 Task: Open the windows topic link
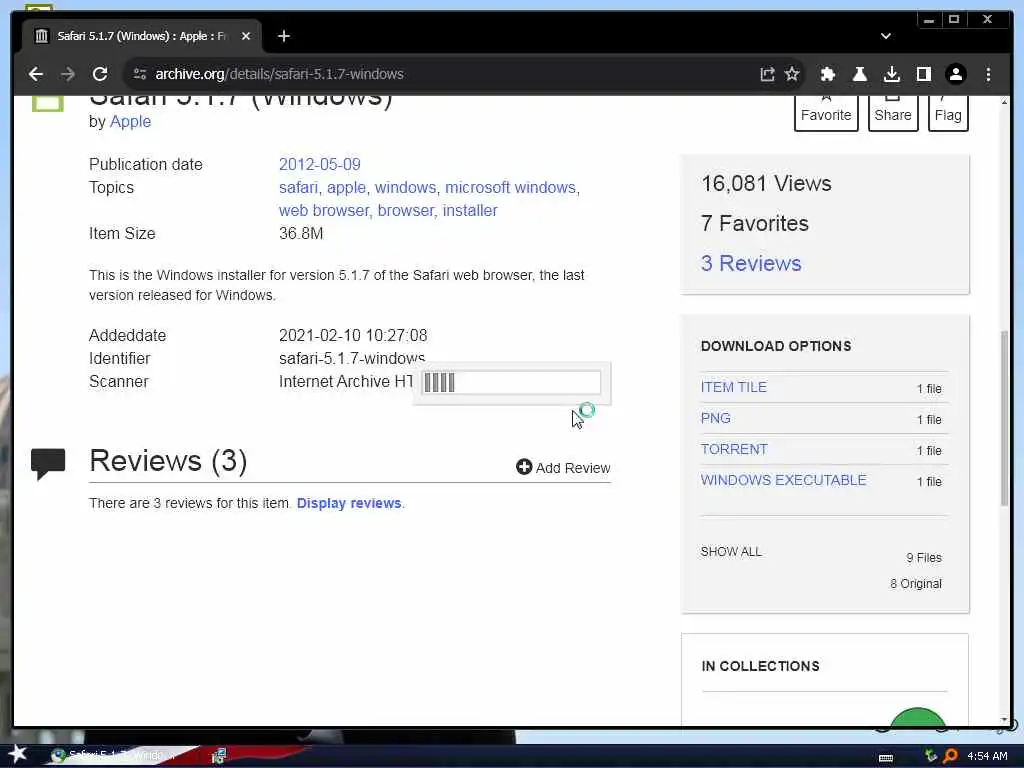click(x=405, y=187)
